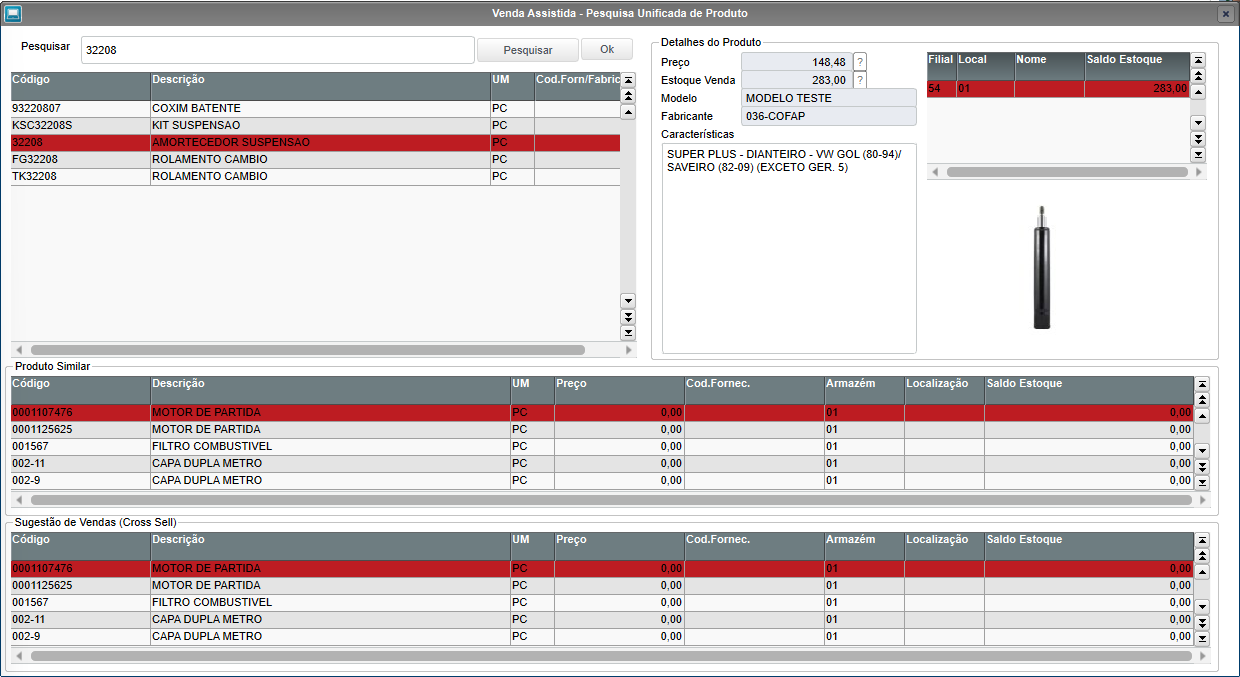
Task: Click into the Pesquisar search text field
Action: coord(278,50)
